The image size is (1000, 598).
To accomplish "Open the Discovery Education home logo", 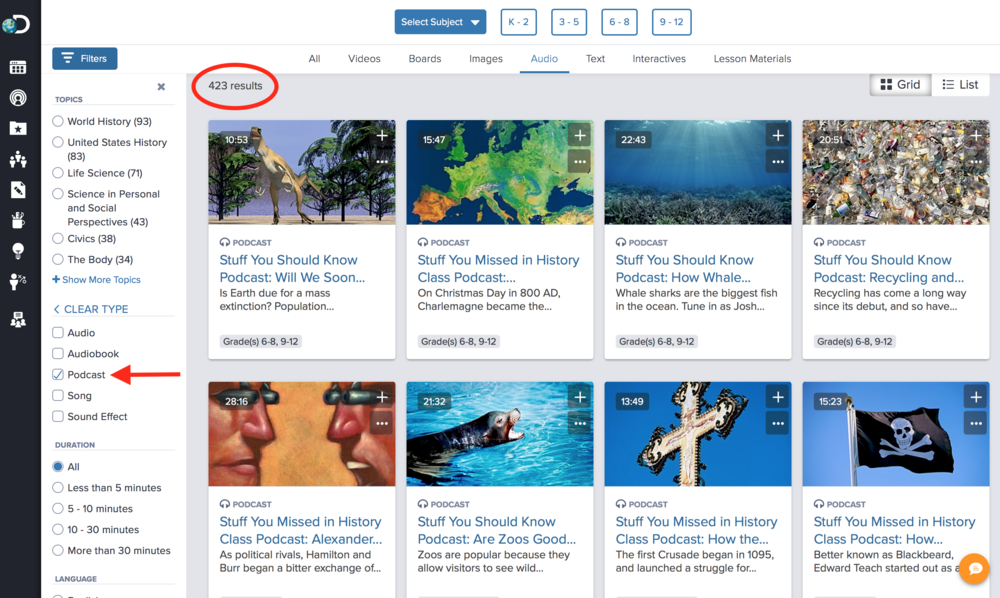I will pyautogui.click(x=16, y=25).
